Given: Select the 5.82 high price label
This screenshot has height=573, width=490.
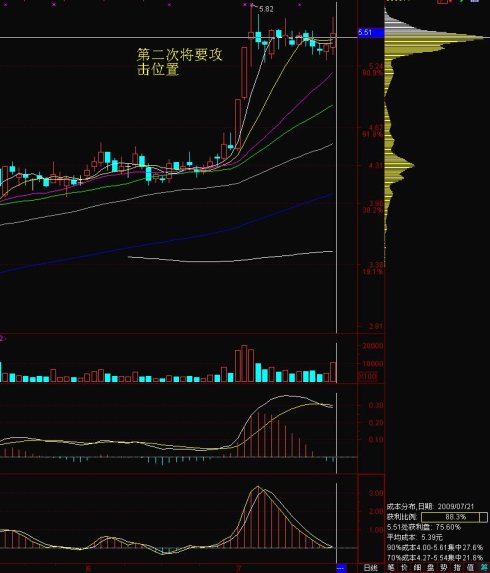Looking at the screenshot, I should click(266, 9).
